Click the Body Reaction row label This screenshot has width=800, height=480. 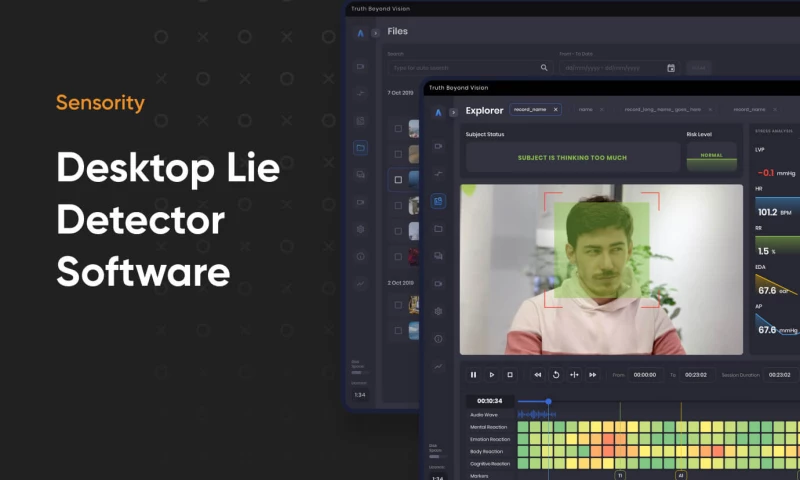point(486,451)
